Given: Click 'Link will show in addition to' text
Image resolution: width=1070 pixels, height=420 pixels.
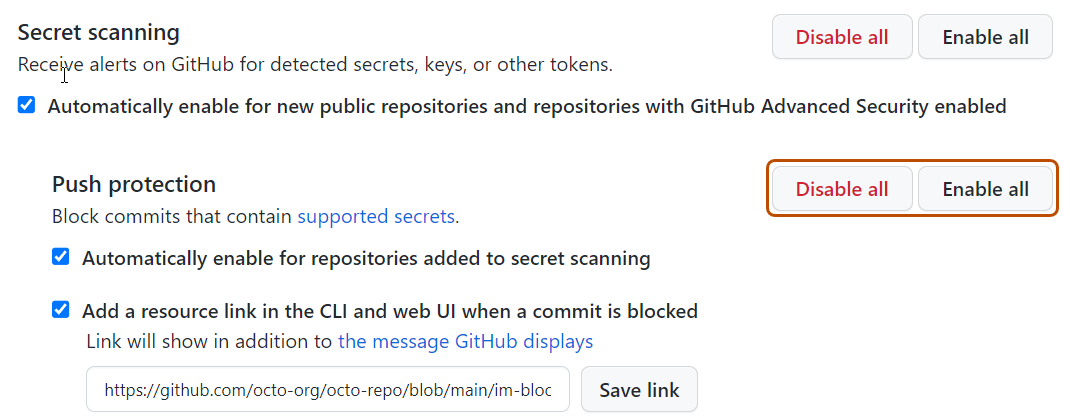Looking at the screenshot, I should click(209, 341).
